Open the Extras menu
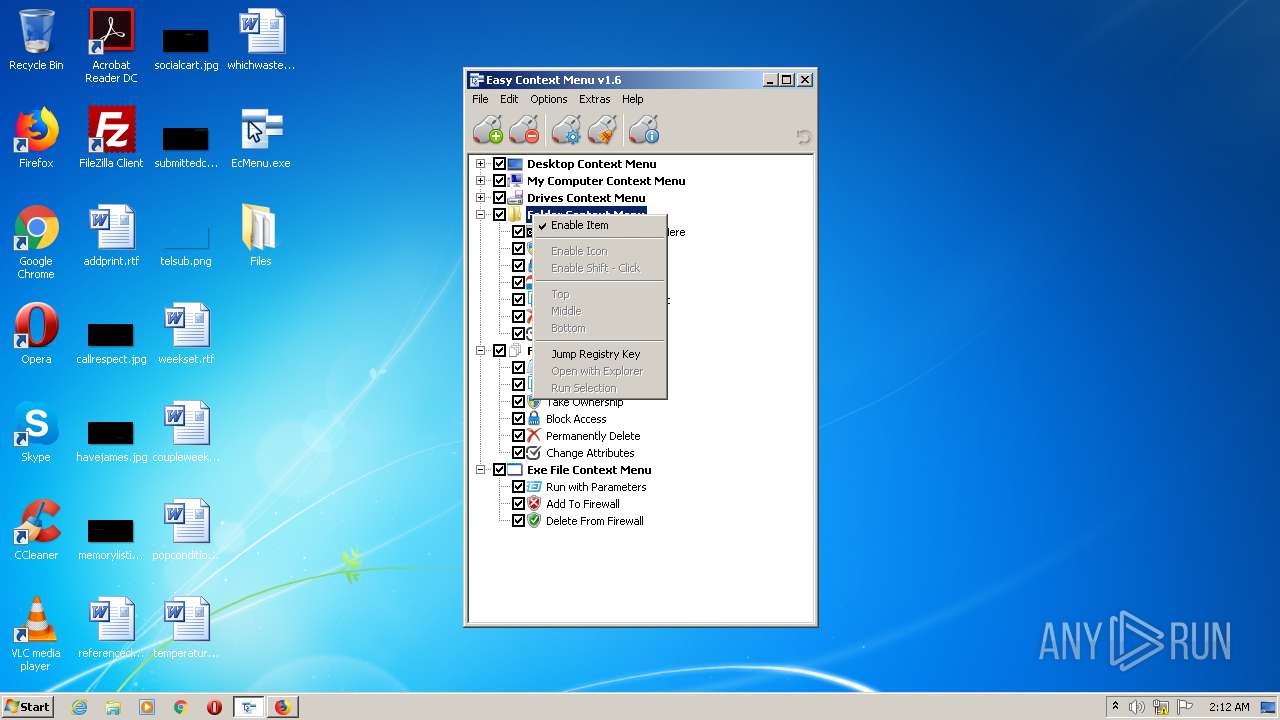1280x720 pixels. pos(594,99)
